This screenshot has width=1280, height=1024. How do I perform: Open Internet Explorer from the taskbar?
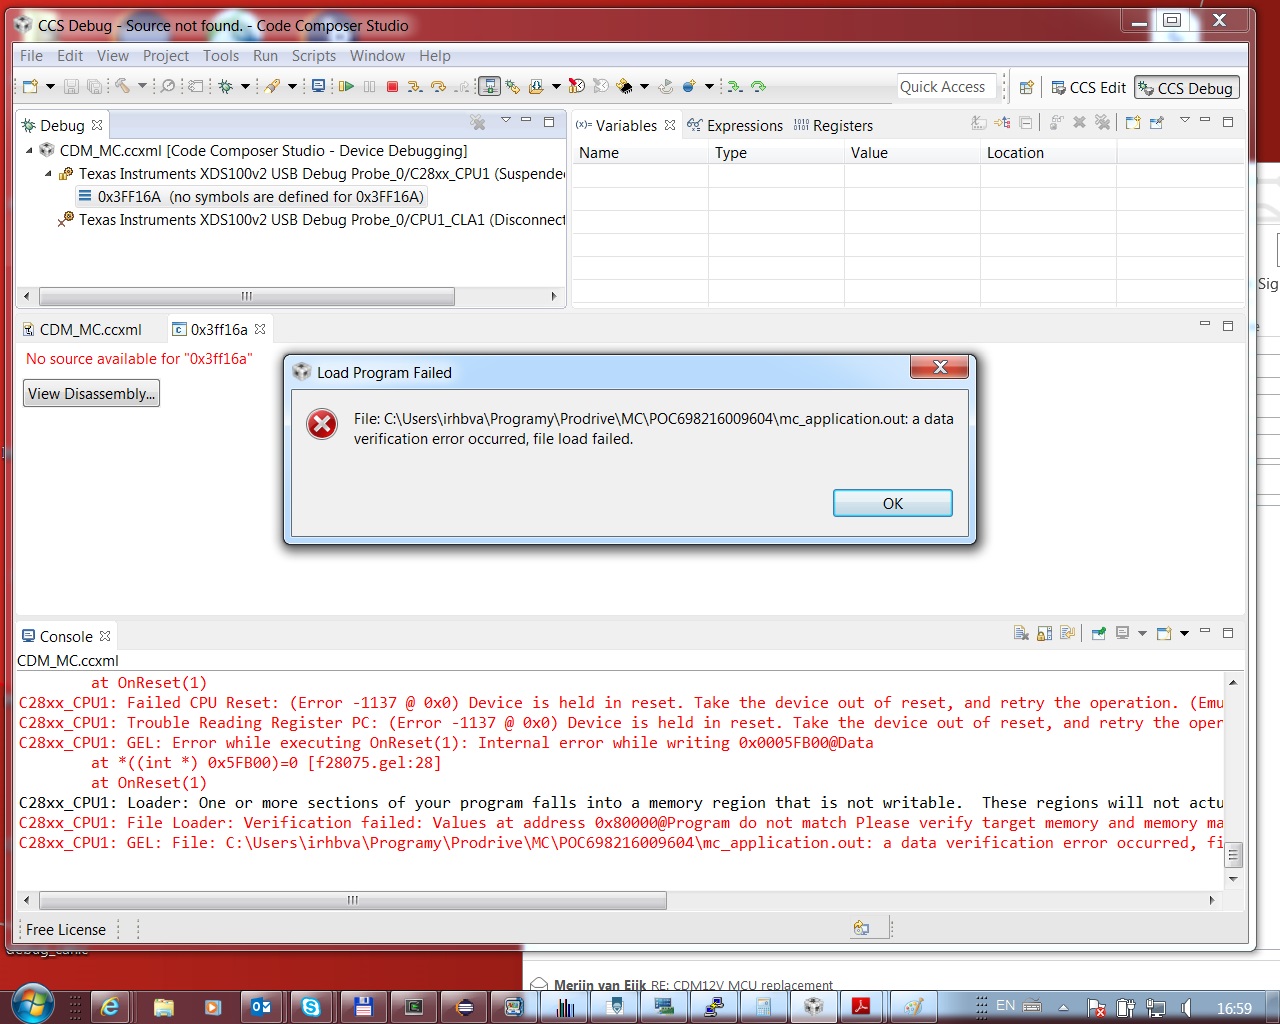tap(110, 1007)
